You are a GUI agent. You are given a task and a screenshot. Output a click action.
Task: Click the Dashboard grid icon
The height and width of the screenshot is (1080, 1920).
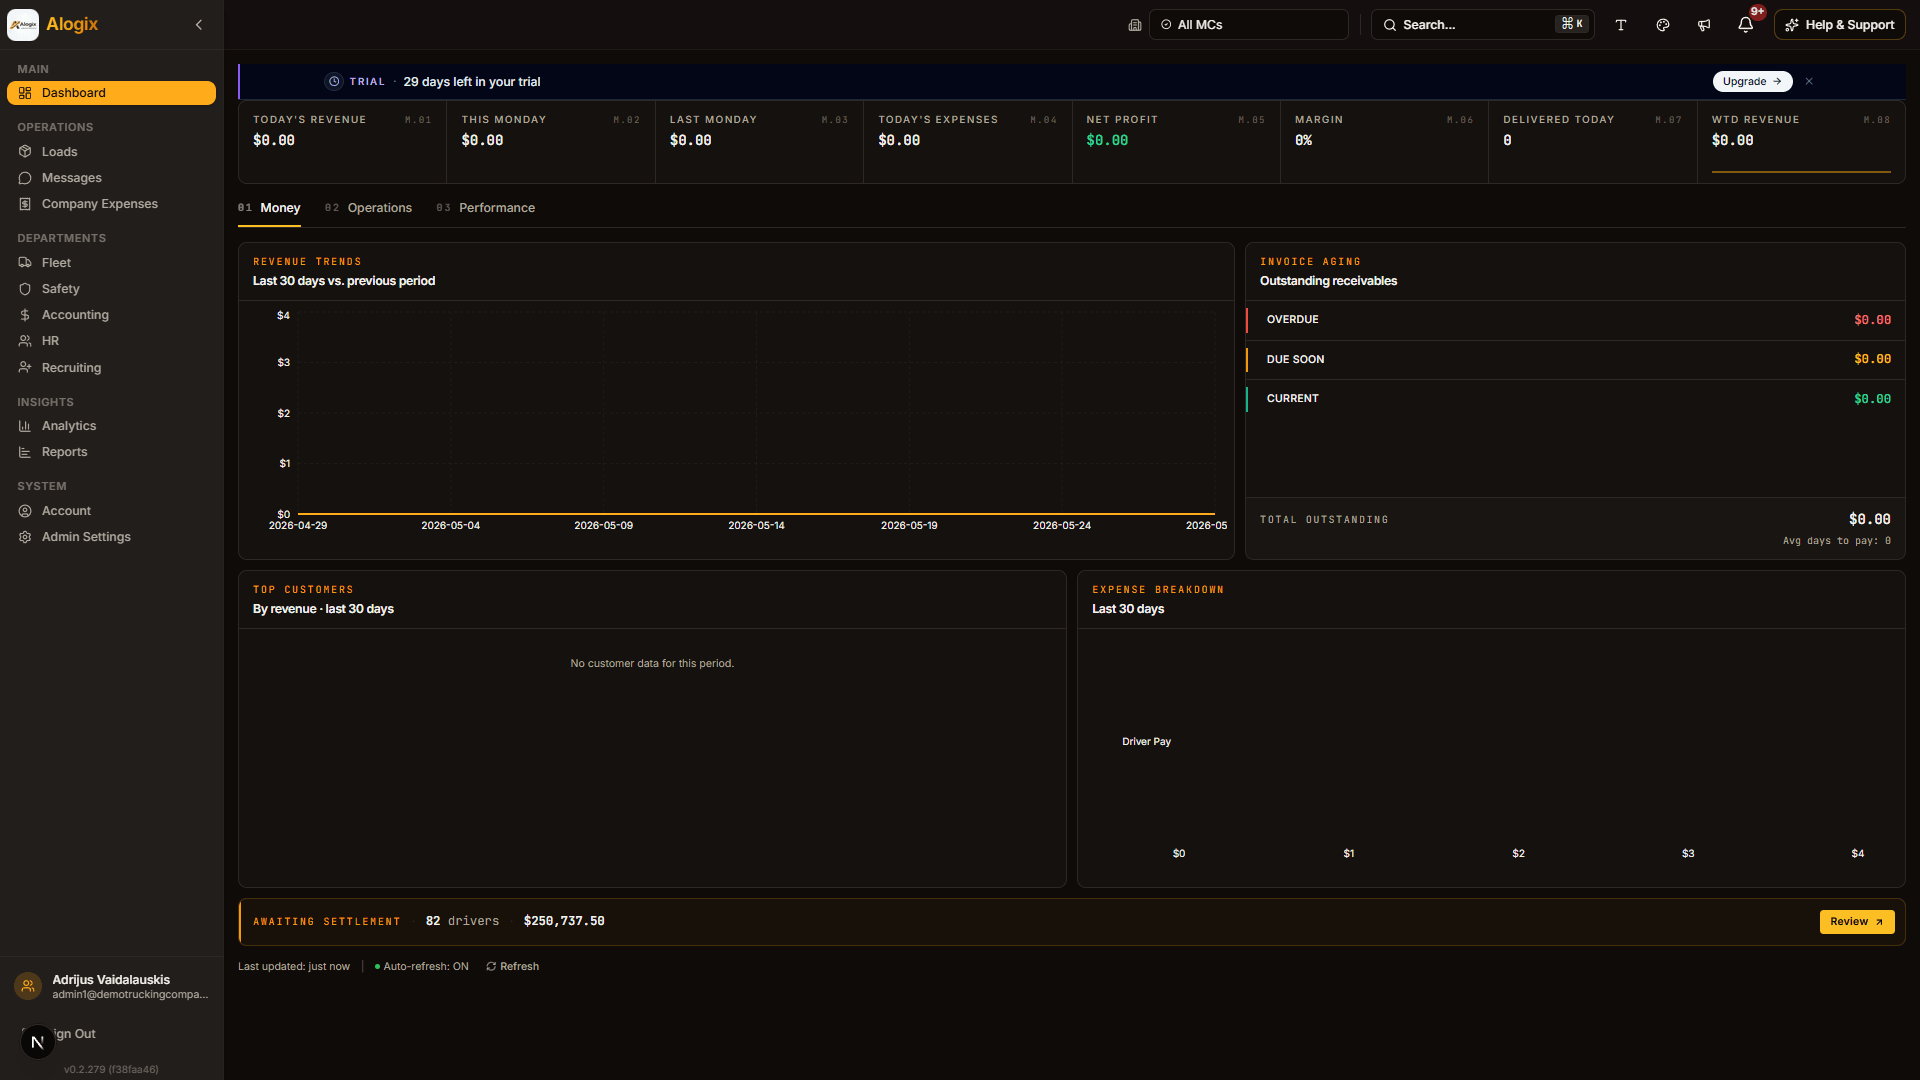(x=25, y=93)
